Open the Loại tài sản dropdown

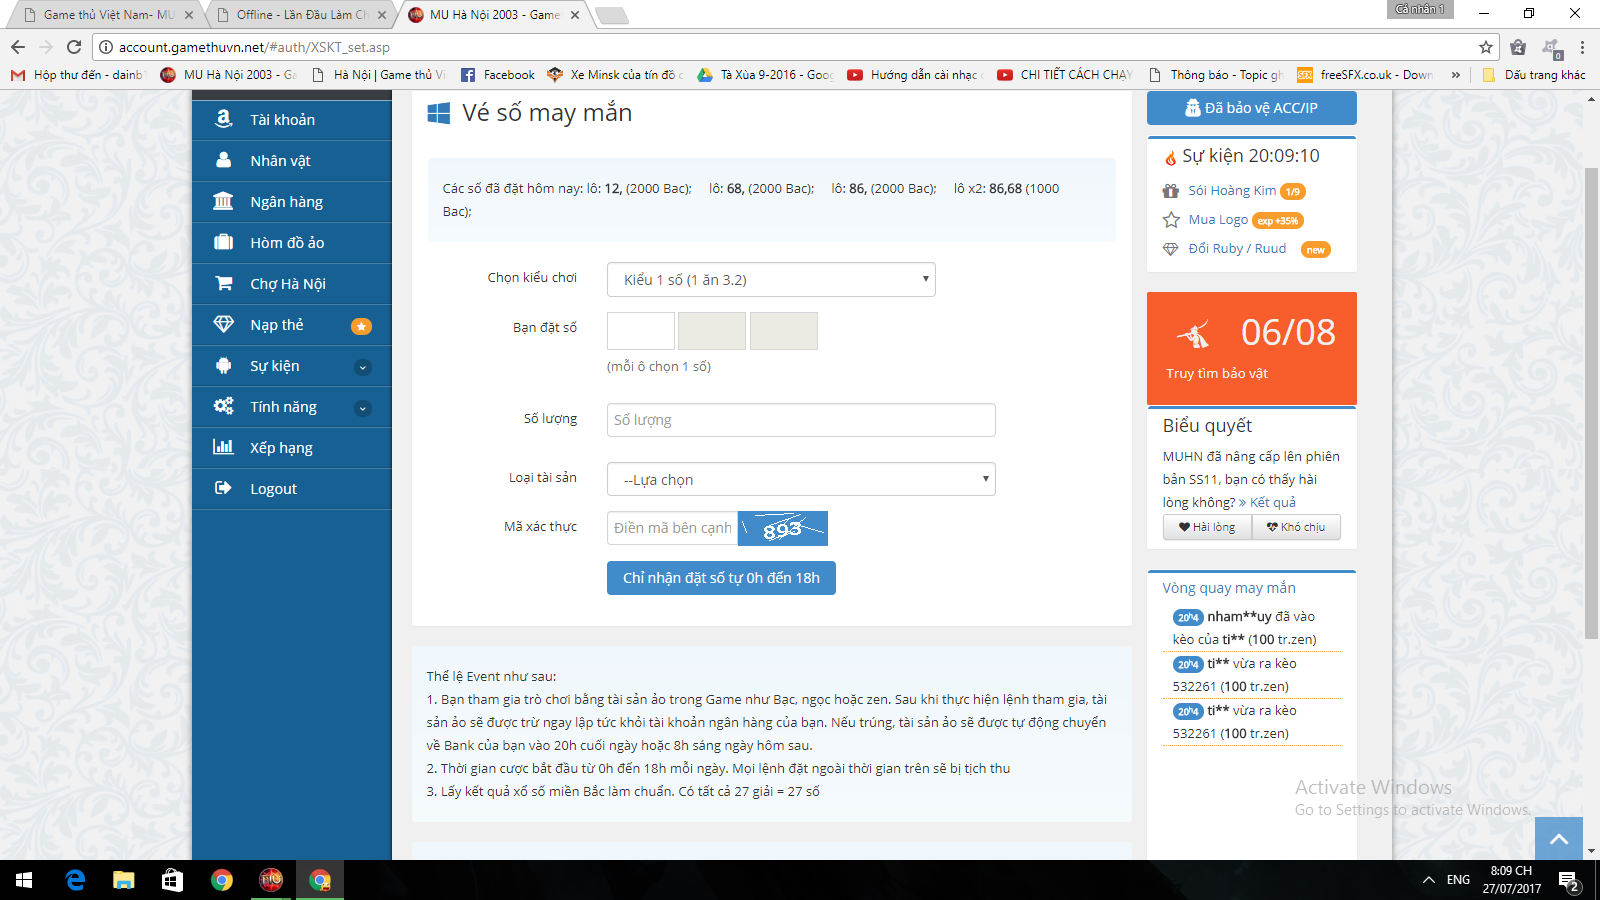[800, 479]
